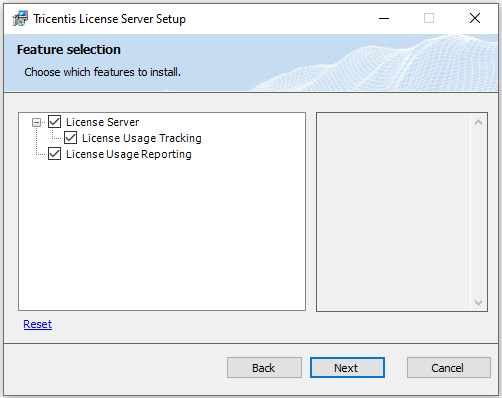Close the Tricentis License Server Setup window
The width and height of the screenshot is (502, 398).
click(x=475, y=18)
